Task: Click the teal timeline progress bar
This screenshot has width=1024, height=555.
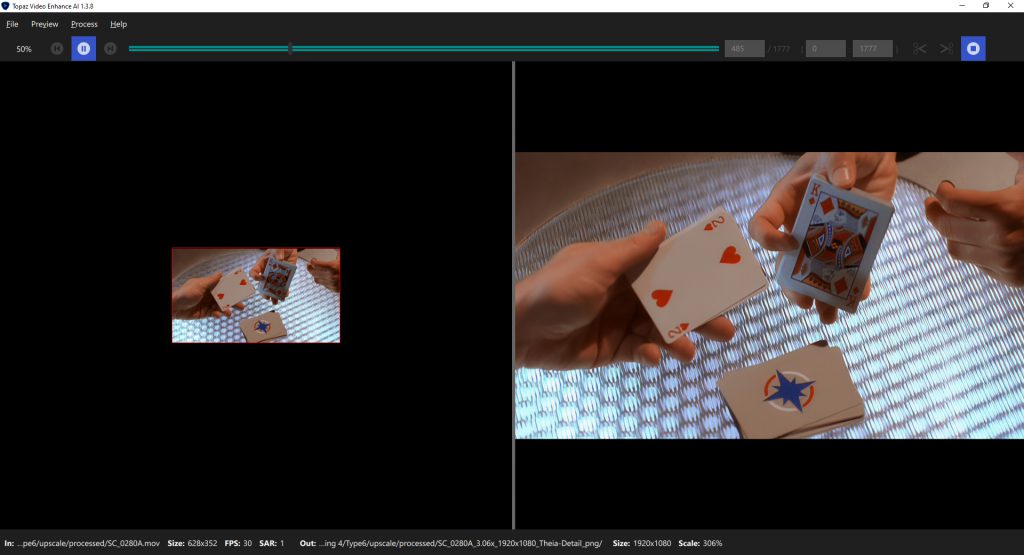Action: pyautogui.click(x=424, y=48)
